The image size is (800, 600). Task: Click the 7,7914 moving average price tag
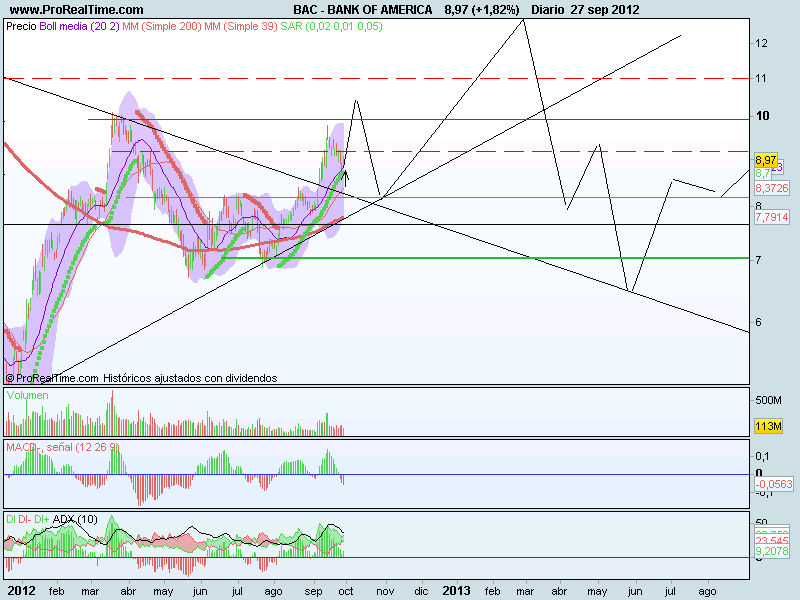pyautogui.click(x=772, y=217)
